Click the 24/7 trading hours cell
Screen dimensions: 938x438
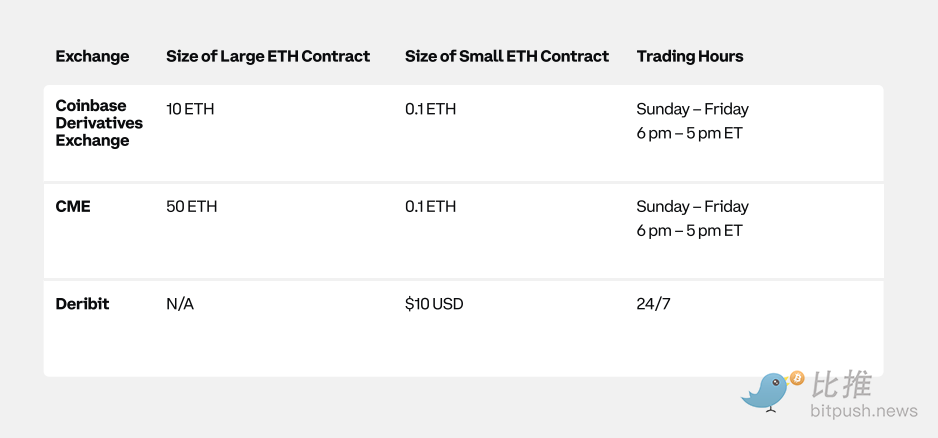653,303
